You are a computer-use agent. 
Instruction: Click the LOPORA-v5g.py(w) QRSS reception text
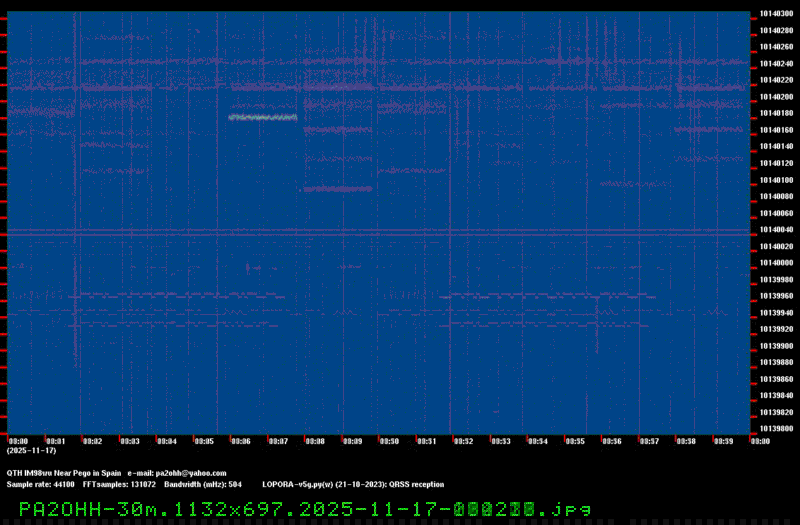pyautogui.click(x=352, y=484)
